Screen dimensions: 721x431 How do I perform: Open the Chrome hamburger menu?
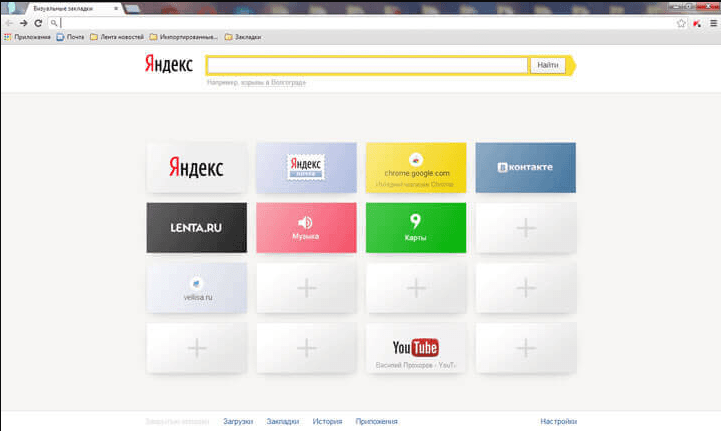(713, 22)
